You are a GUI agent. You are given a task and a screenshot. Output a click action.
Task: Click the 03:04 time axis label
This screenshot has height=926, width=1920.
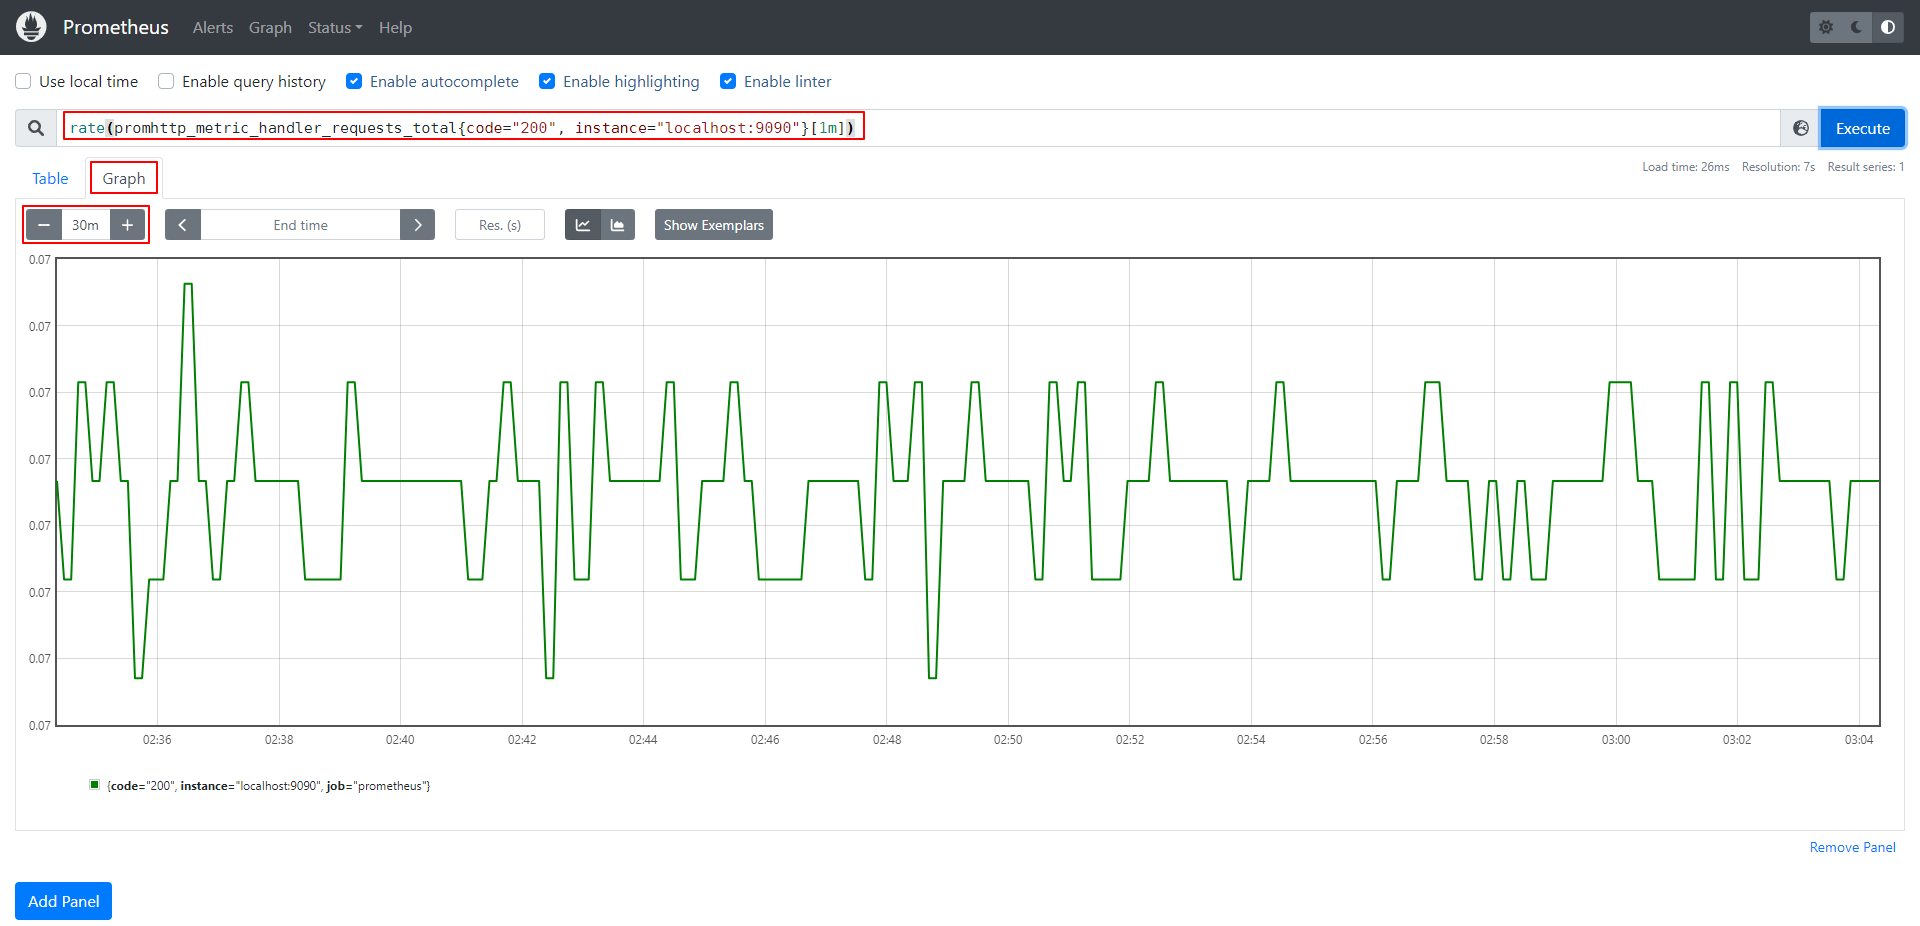pos(1859,740)
